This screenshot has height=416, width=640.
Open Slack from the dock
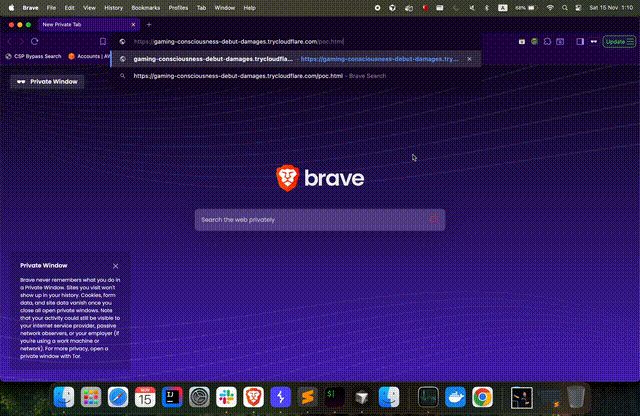[x=226, y=397]
